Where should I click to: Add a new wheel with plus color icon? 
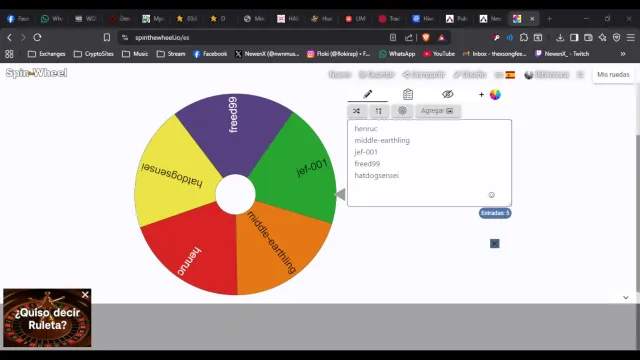489,94
